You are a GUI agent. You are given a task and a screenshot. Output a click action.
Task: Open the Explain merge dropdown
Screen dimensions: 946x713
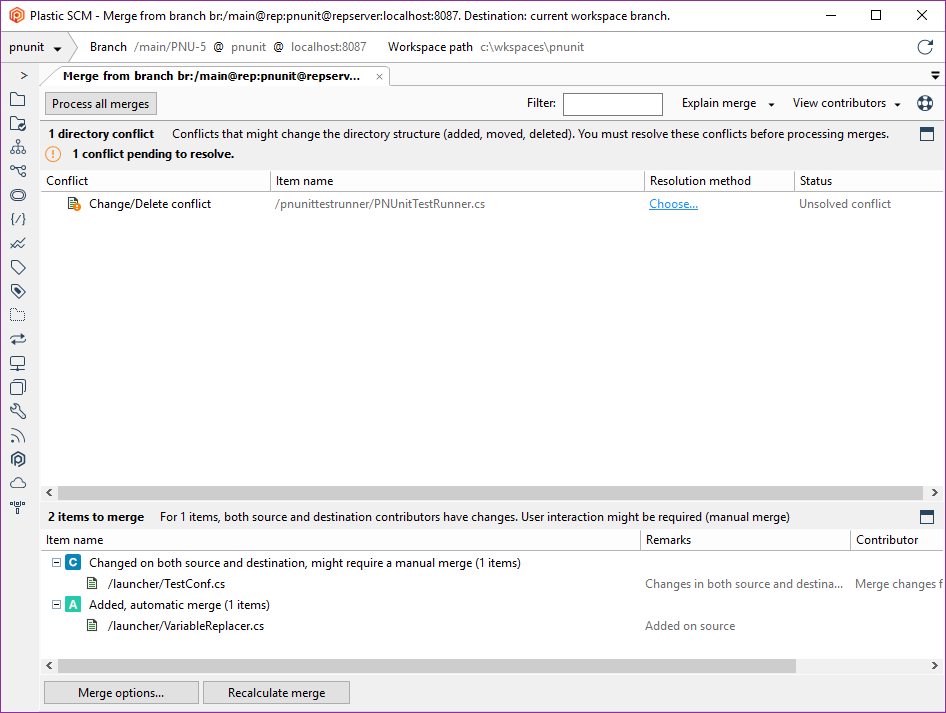[728, 103]
